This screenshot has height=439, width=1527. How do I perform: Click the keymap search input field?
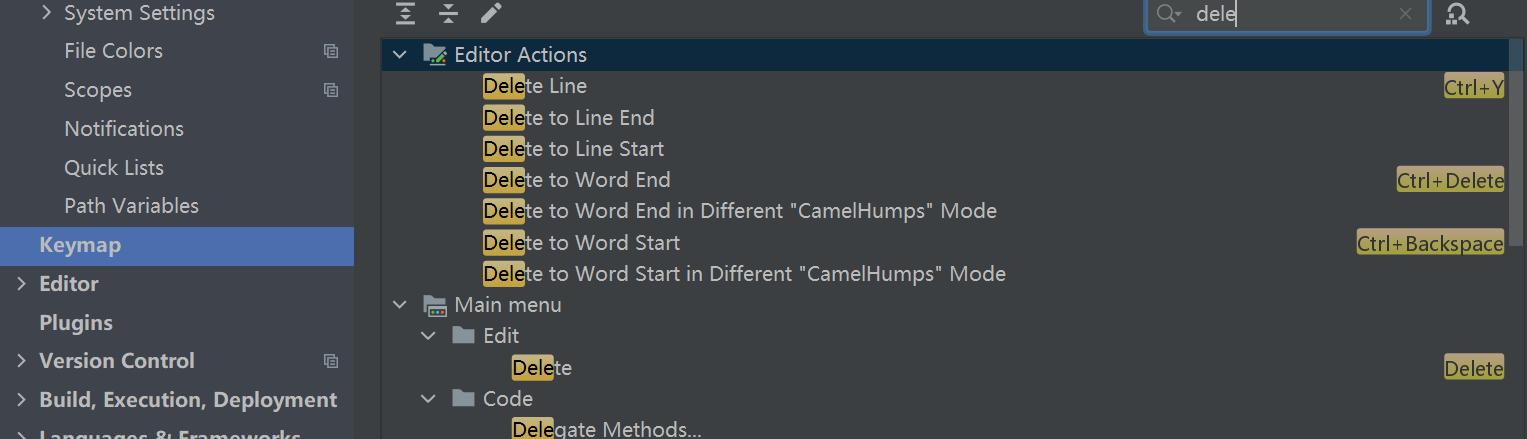[x=1290, y=14]
